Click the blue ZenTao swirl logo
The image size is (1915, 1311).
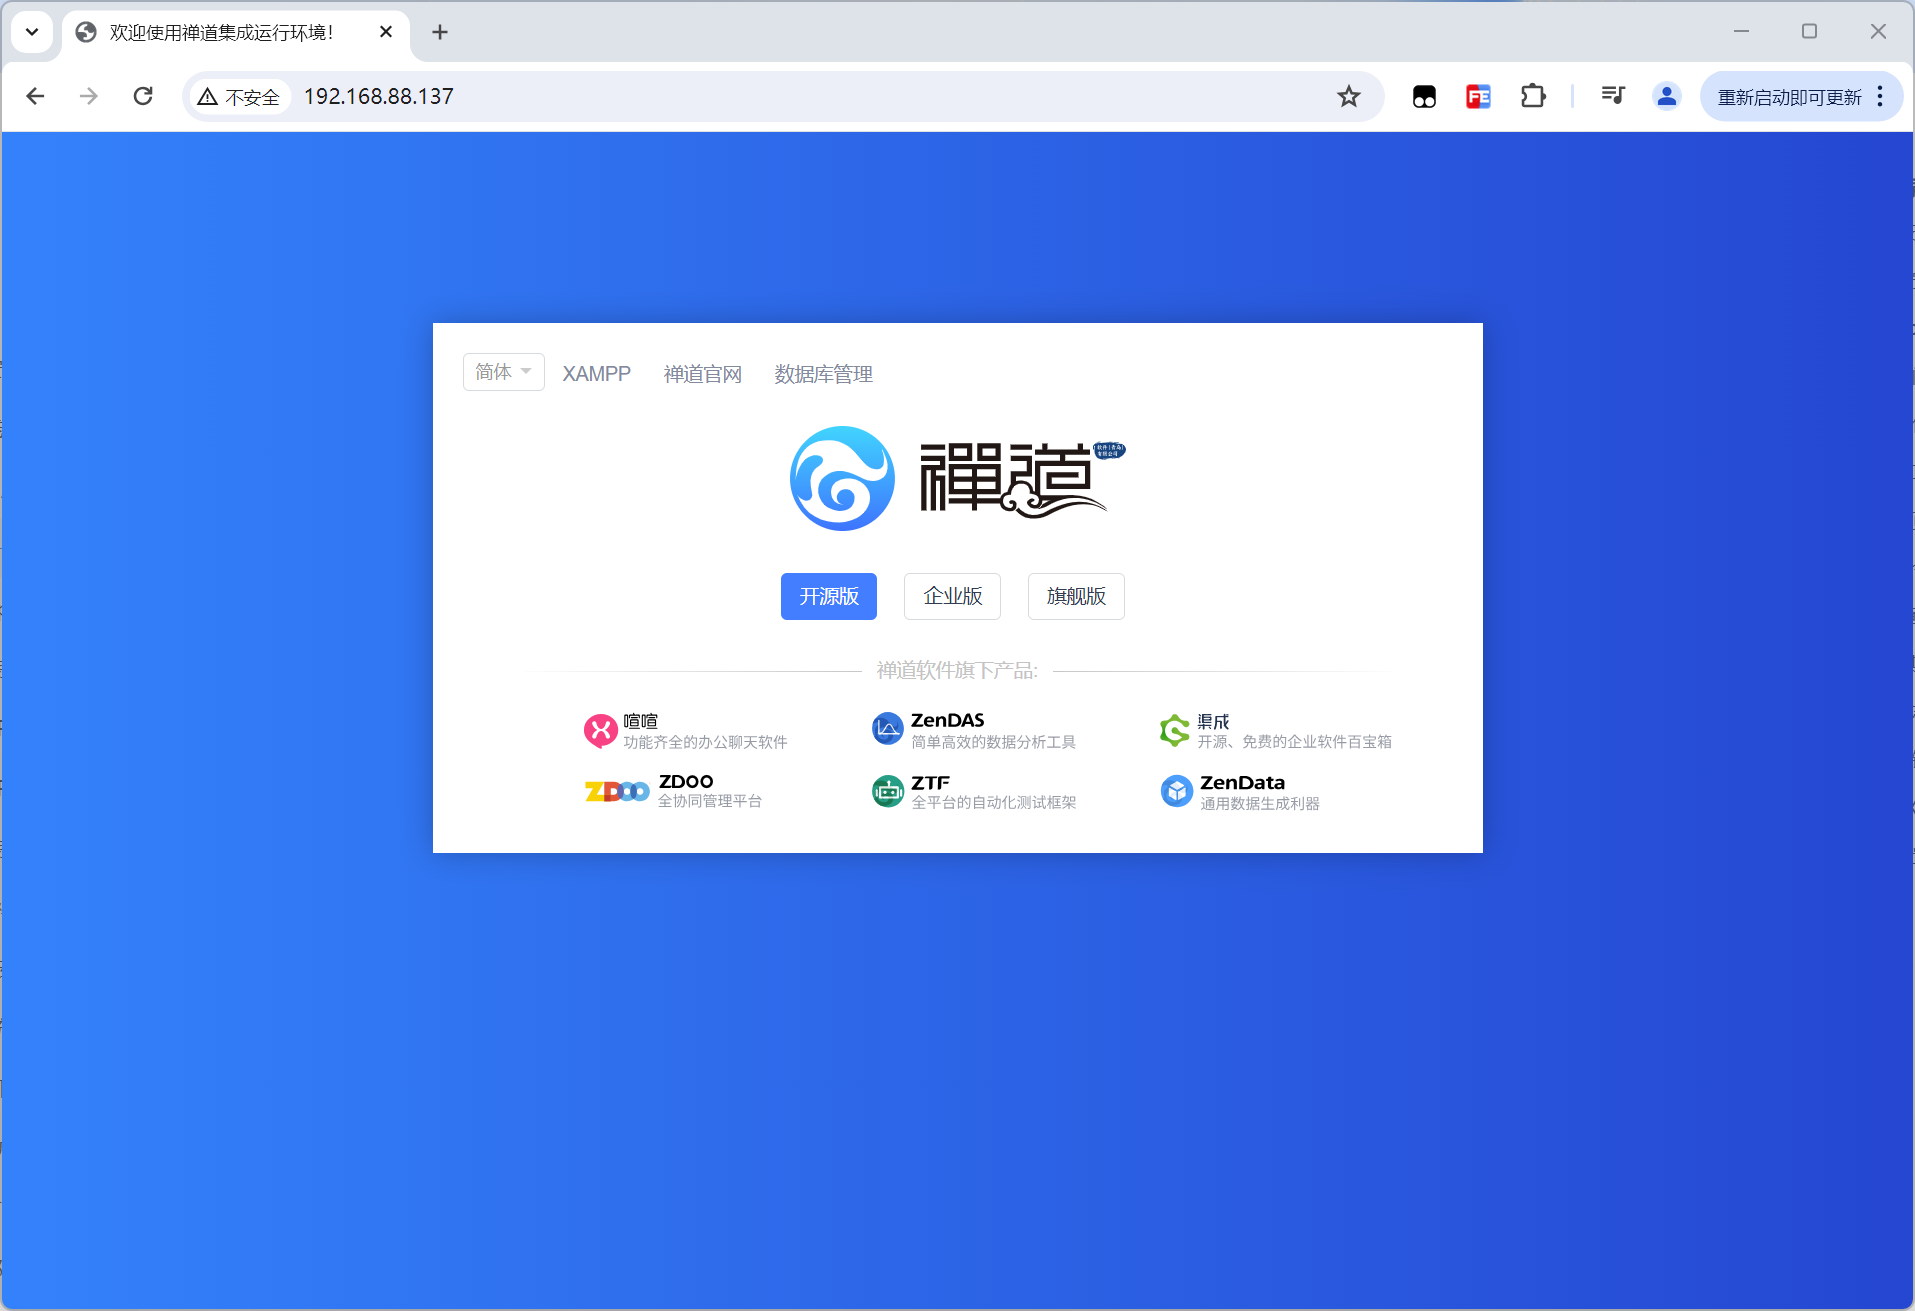[842, 478]
